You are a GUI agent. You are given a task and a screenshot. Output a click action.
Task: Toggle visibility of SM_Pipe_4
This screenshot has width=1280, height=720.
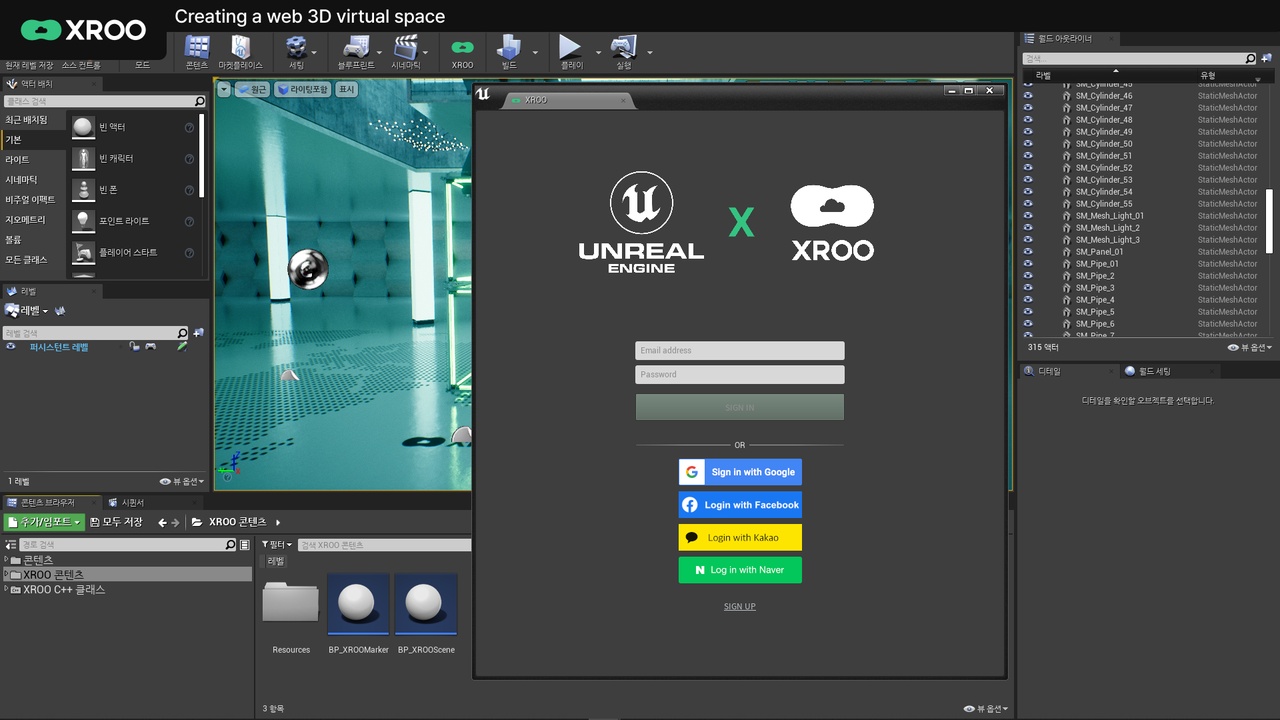(x=1027, y=300)
